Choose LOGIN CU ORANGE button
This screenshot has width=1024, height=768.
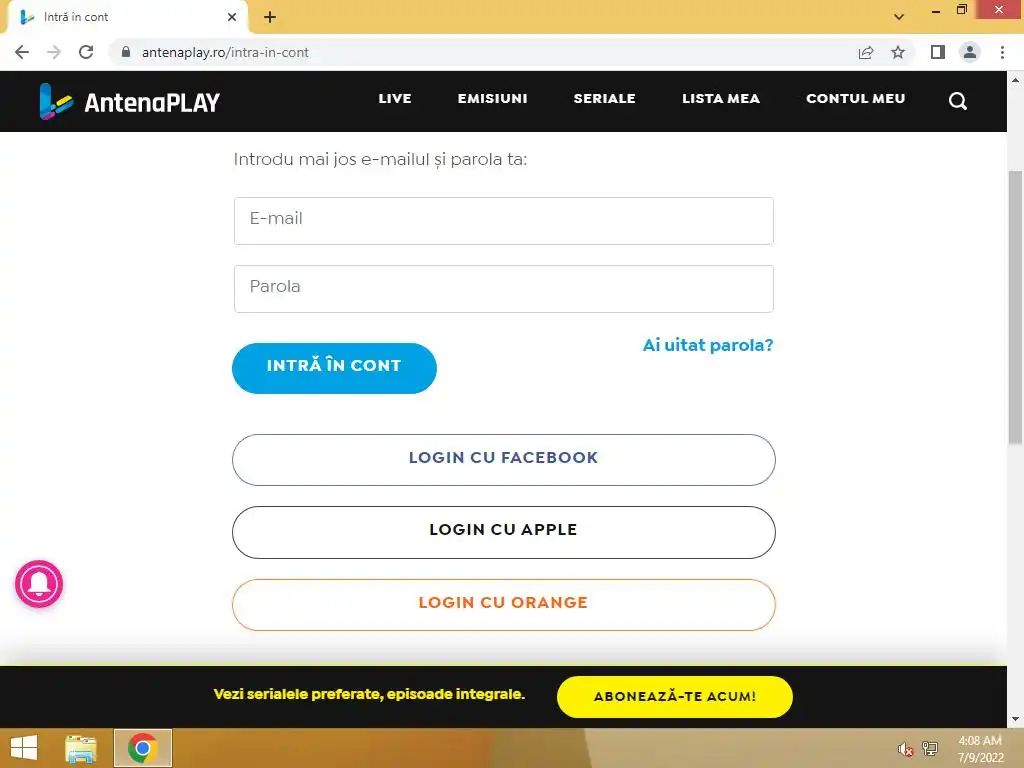pos(504,605)
